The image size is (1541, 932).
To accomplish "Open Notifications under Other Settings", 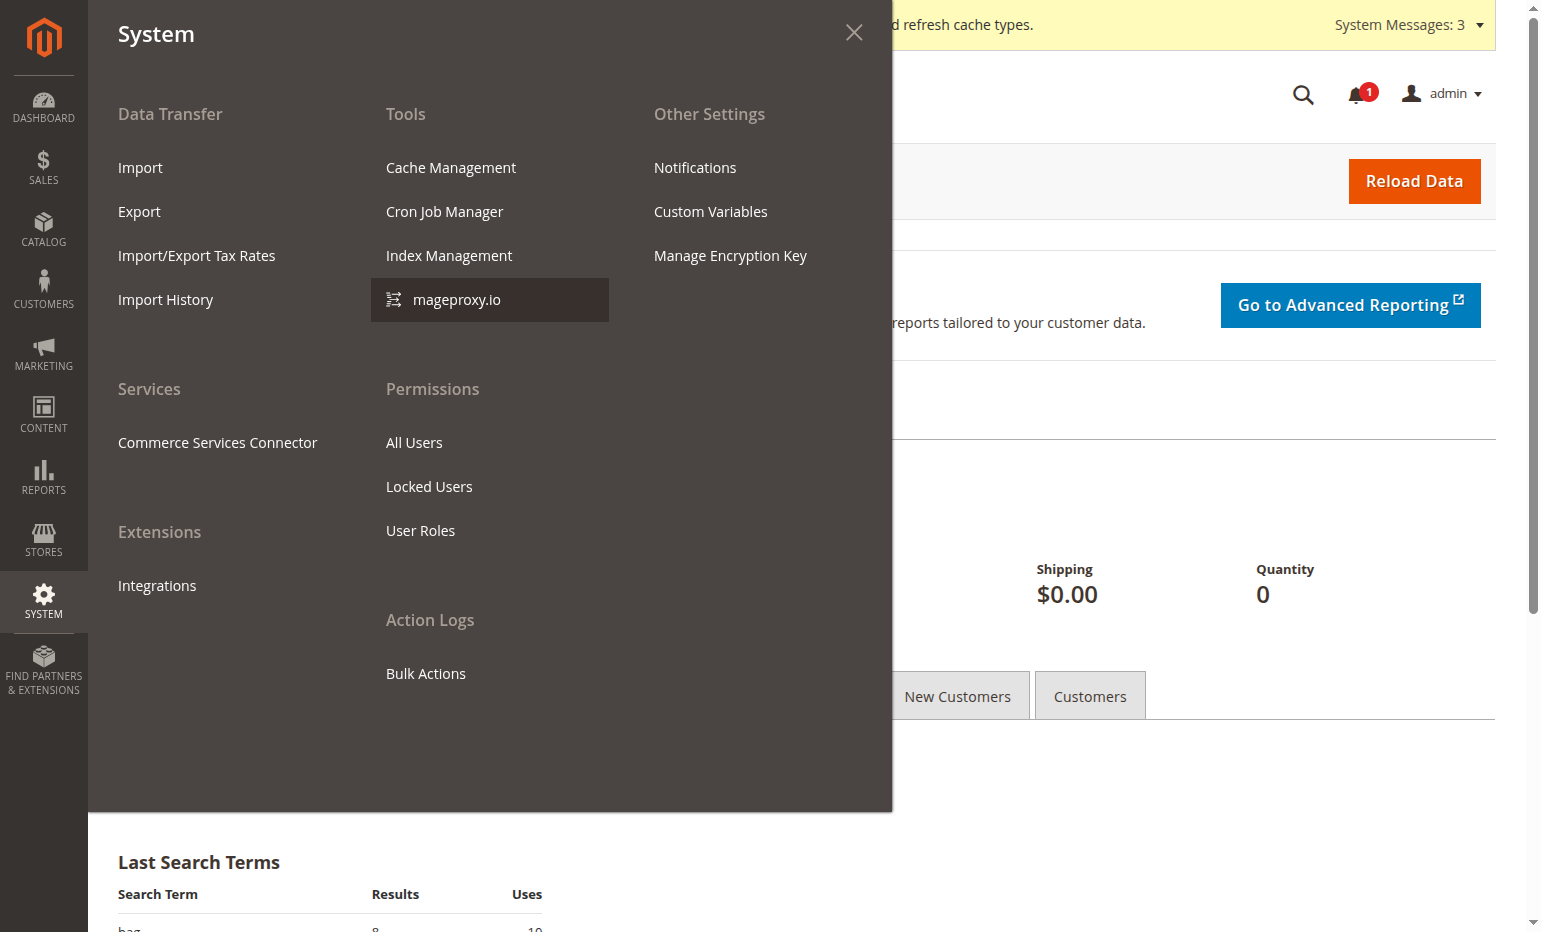I will click(x=695, y=168).
